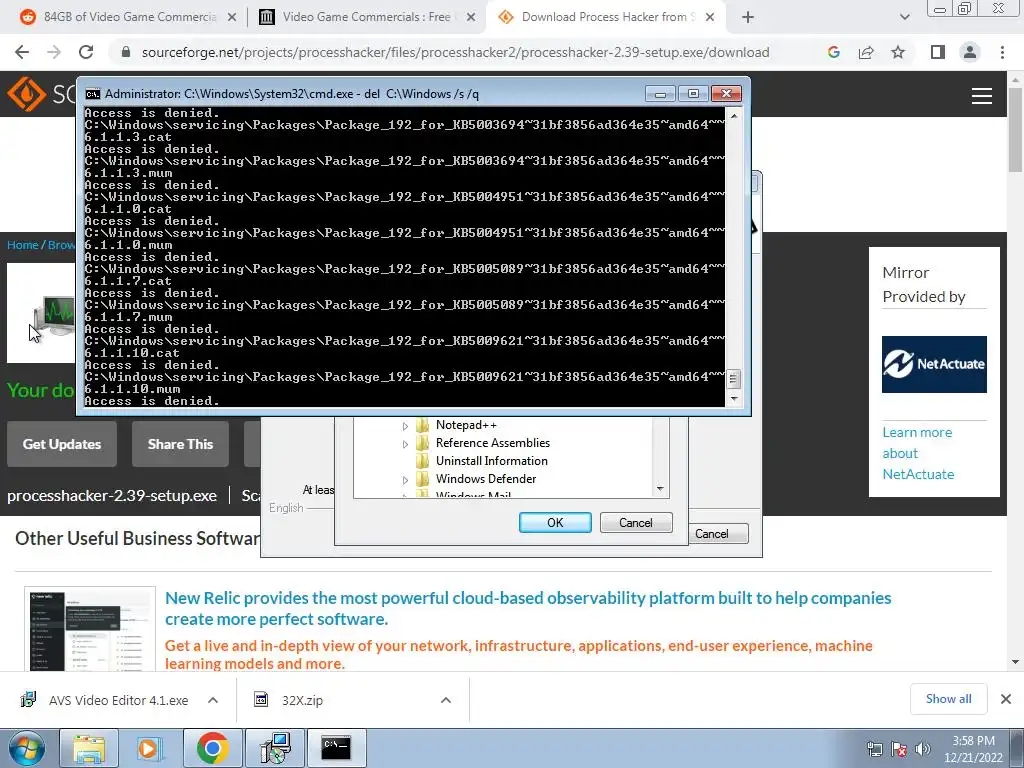Close the downloads bar
Image resolution: width=1024 pixels, height=768 pixels.
1006,699
